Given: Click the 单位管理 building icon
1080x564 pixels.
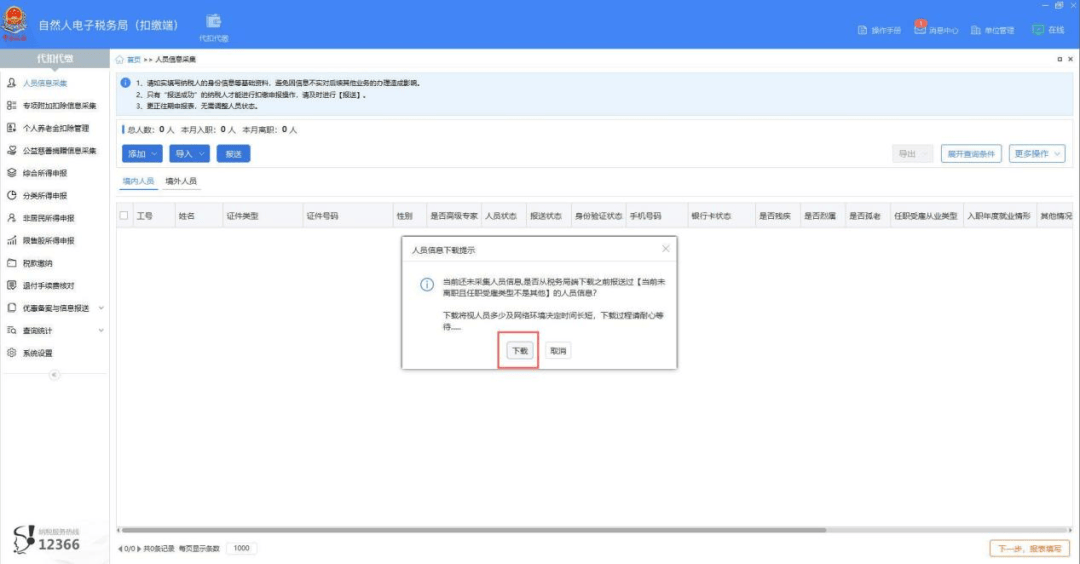Looking at the screenshot, I should [976, 30].
